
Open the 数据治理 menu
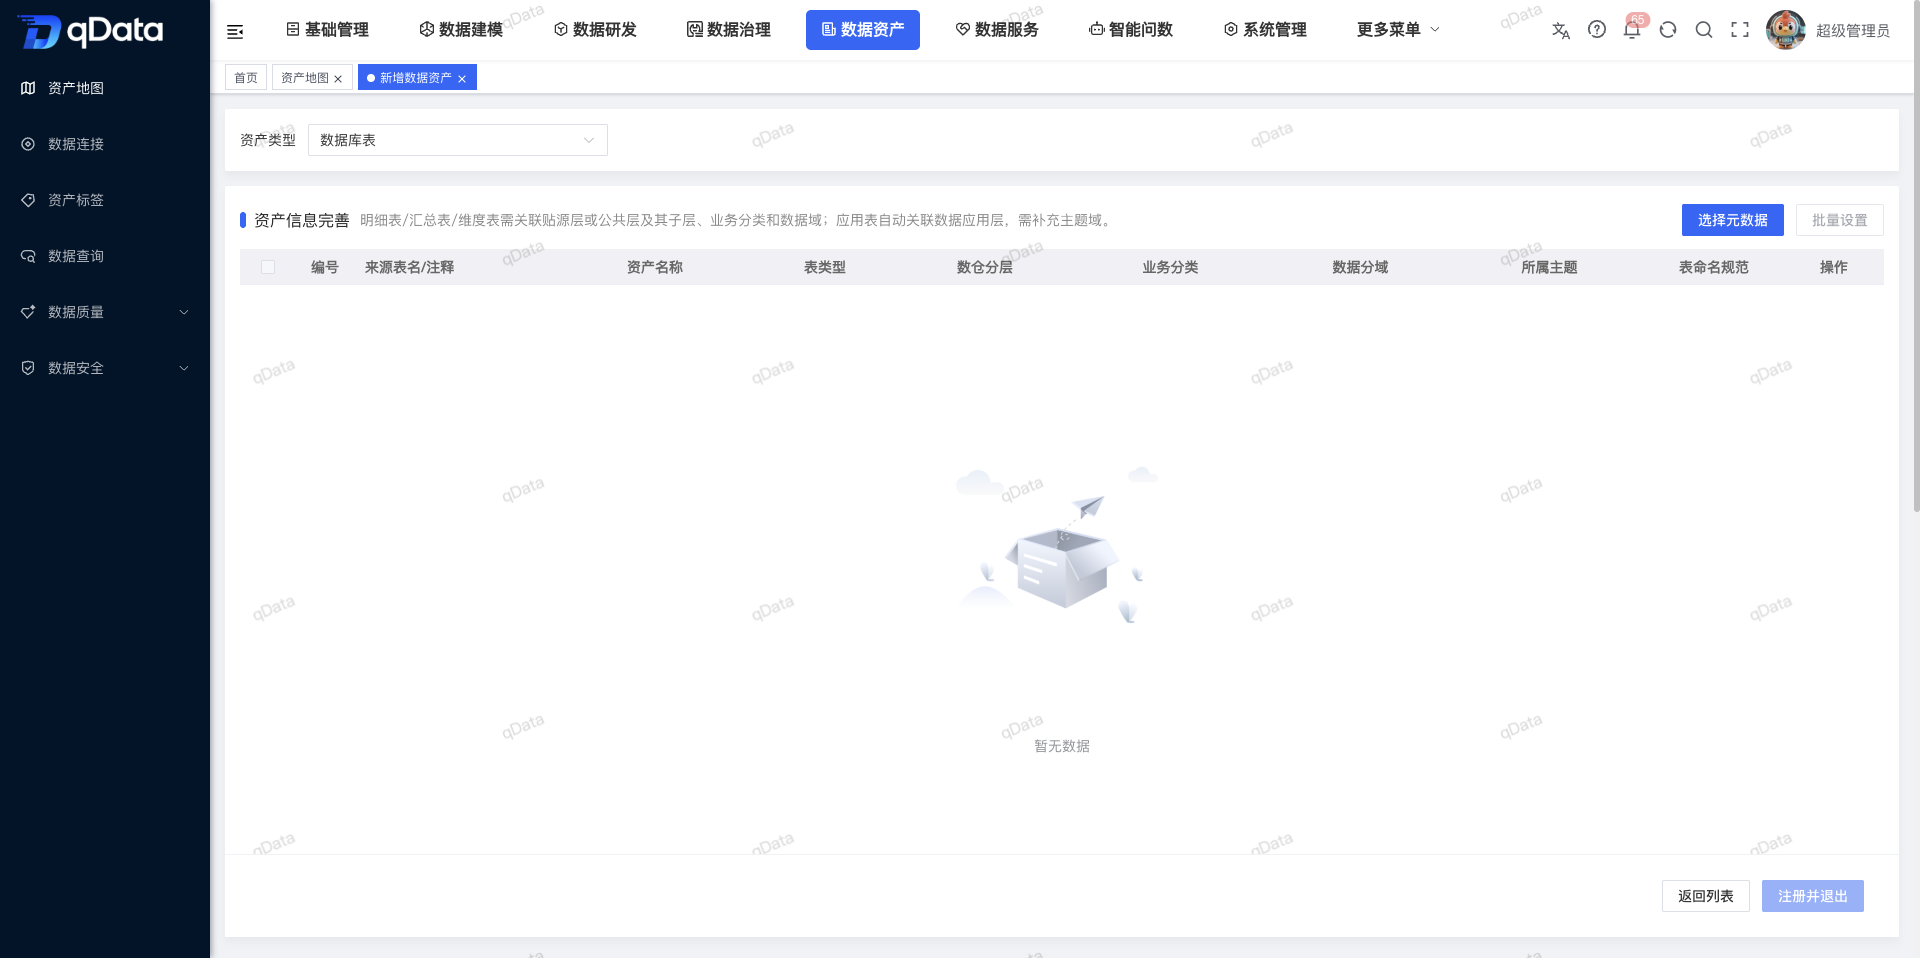click(729, 30)
